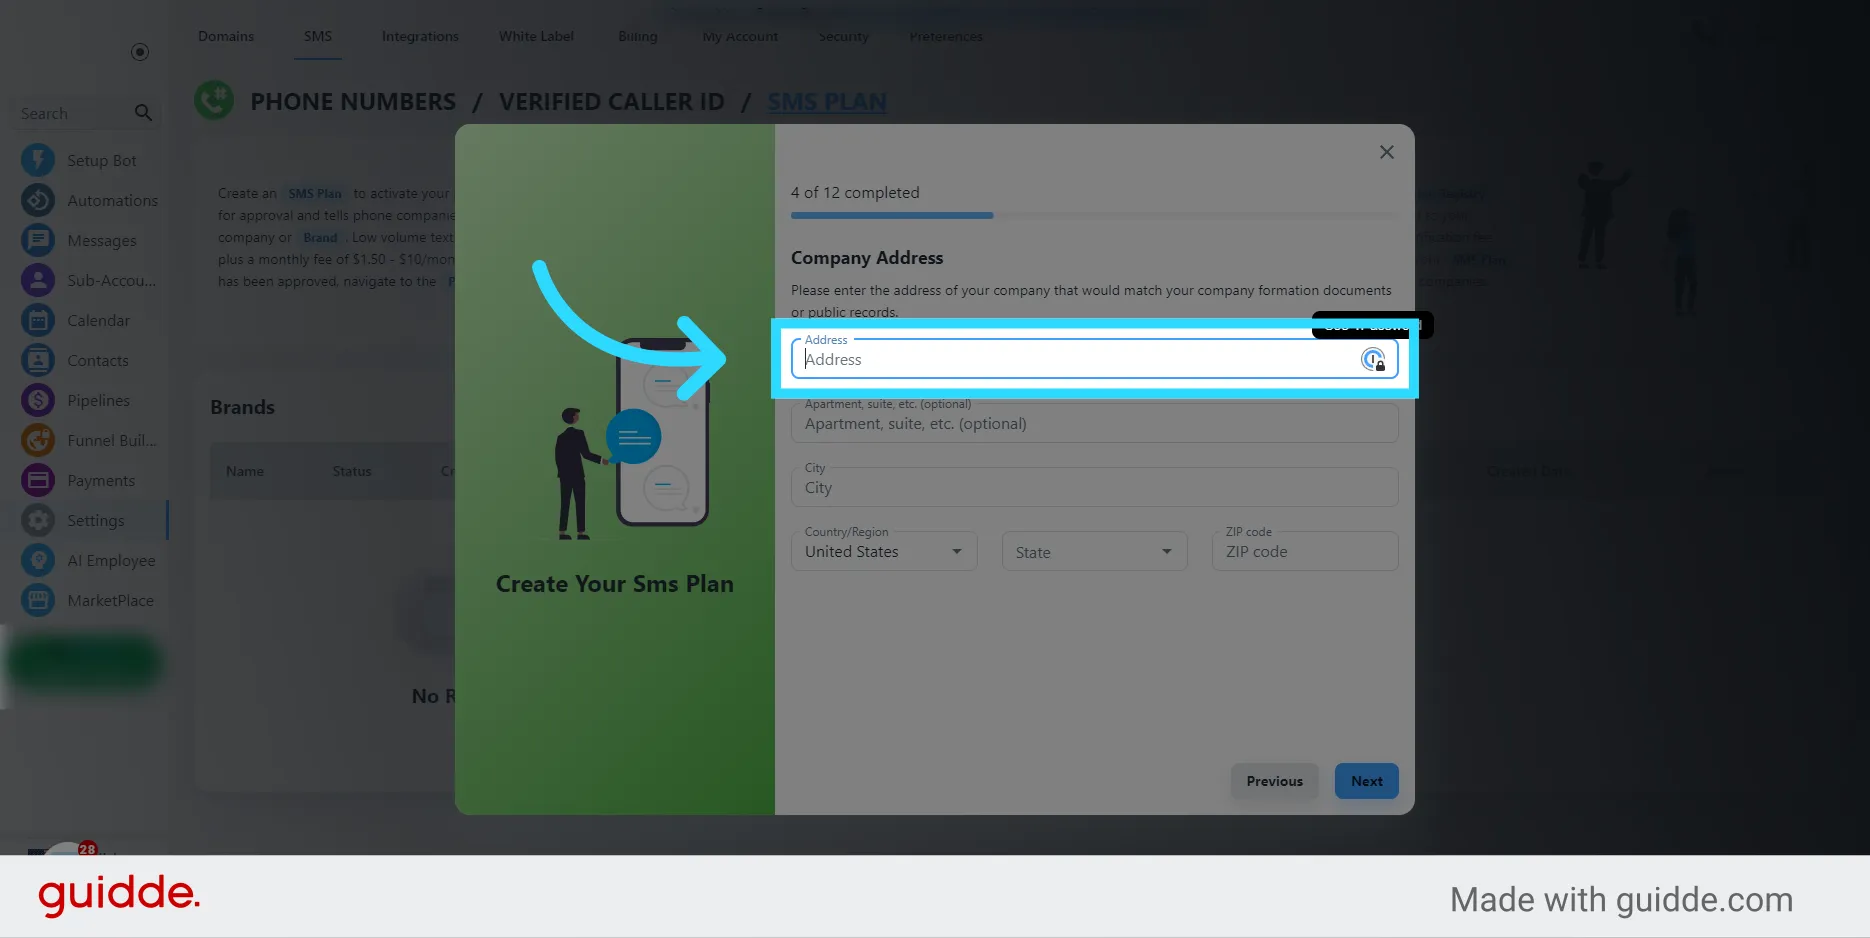Click the Name column header in Brands table
The height and width of the screenshot is (938, 1870).
(245, 471)
